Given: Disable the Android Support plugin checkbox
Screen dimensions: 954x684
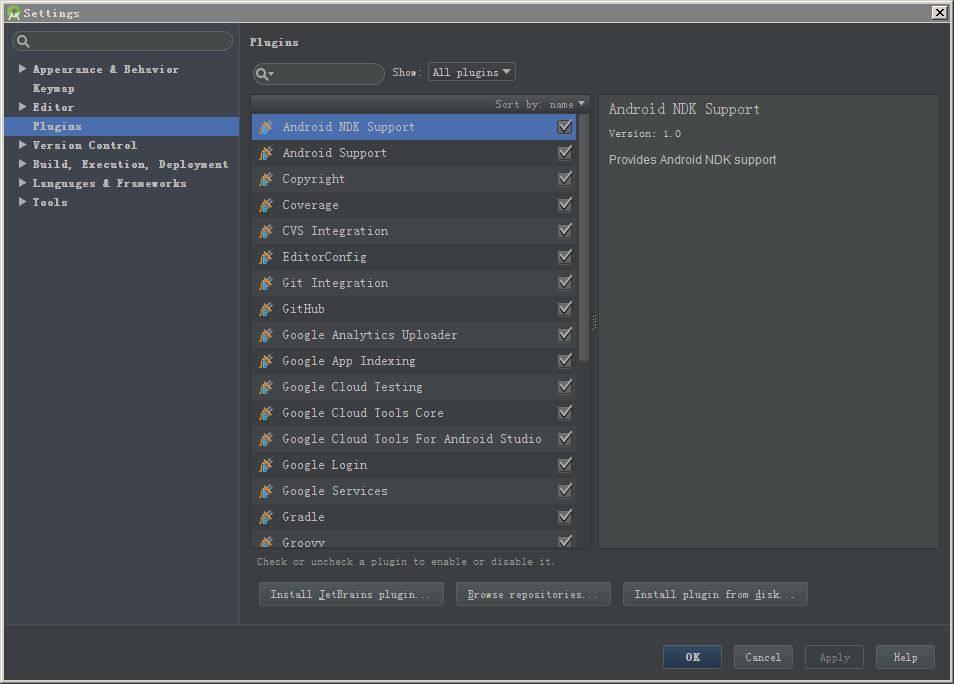Looking at the screenshot, I should coord(565,153).
